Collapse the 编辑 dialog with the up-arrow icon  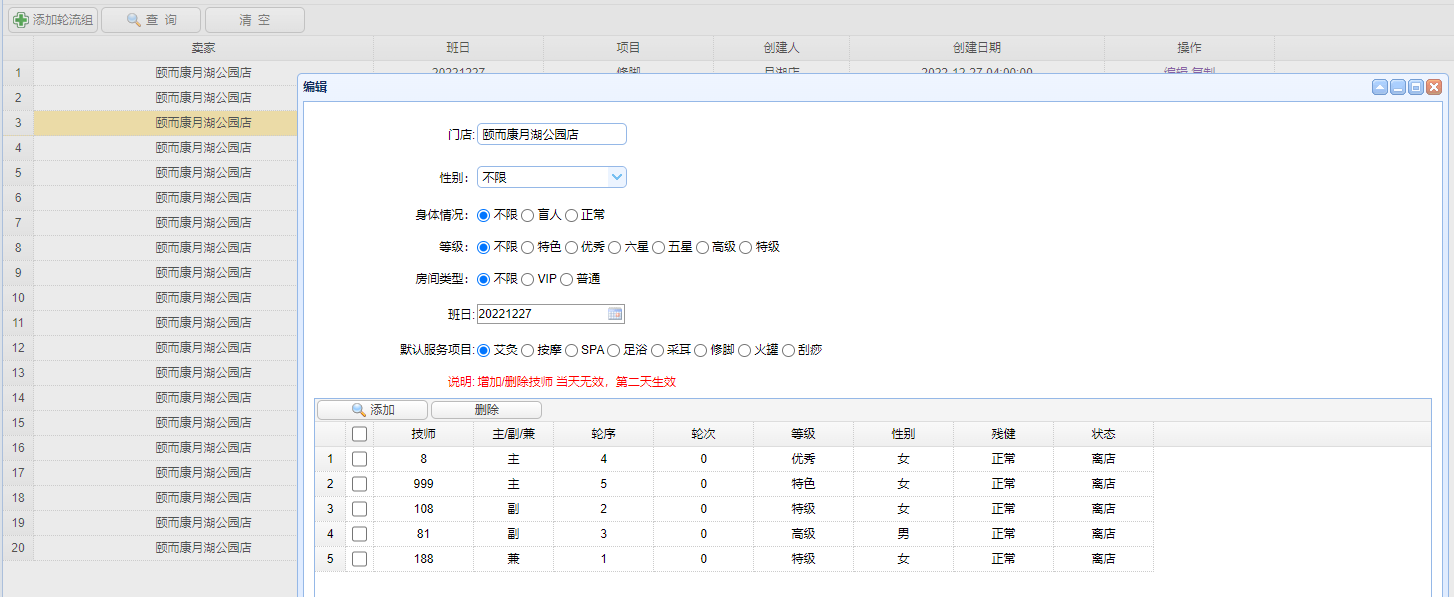click(1380, 87)
